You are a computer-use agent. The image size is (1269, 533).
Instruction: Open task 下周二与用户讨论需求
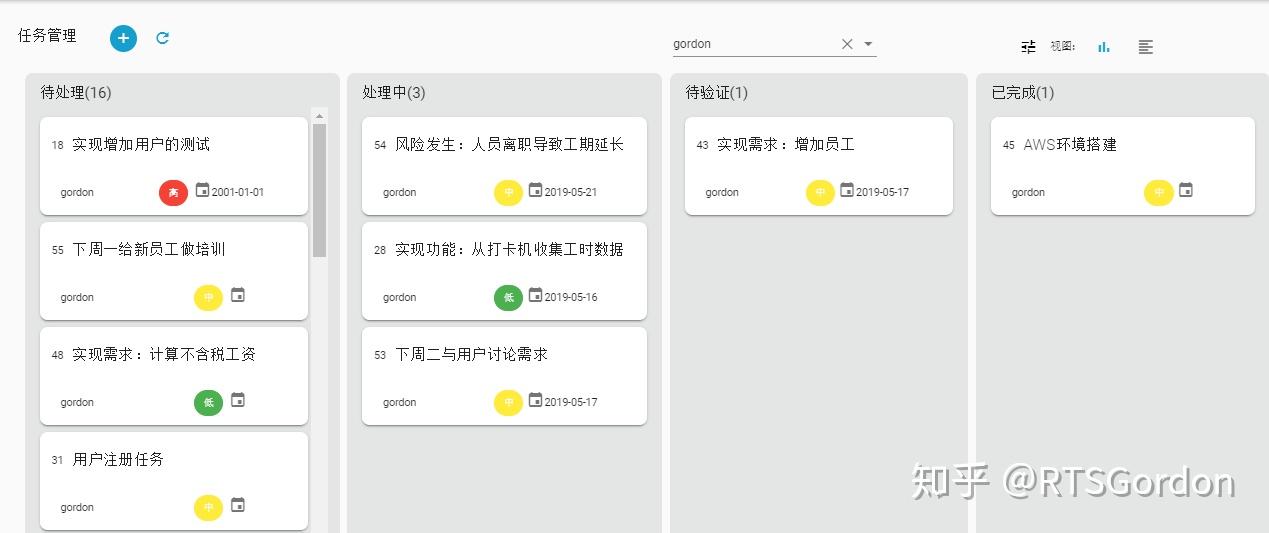tap(471, 354)
